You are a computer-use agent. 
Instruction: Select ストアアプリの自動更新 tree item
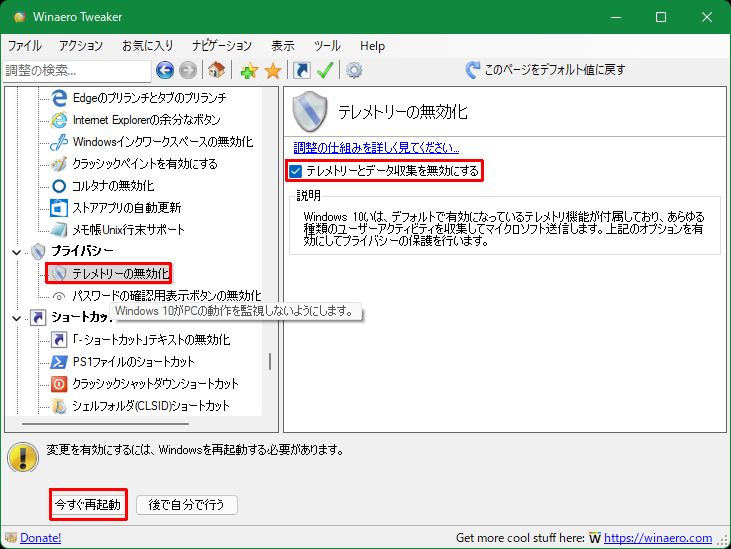click(x=126, y=208)
